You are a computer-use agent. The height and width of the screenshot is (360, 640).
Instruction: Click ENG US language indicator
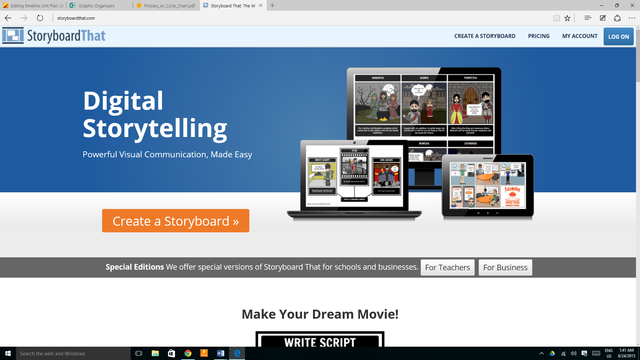coord(609,353)
